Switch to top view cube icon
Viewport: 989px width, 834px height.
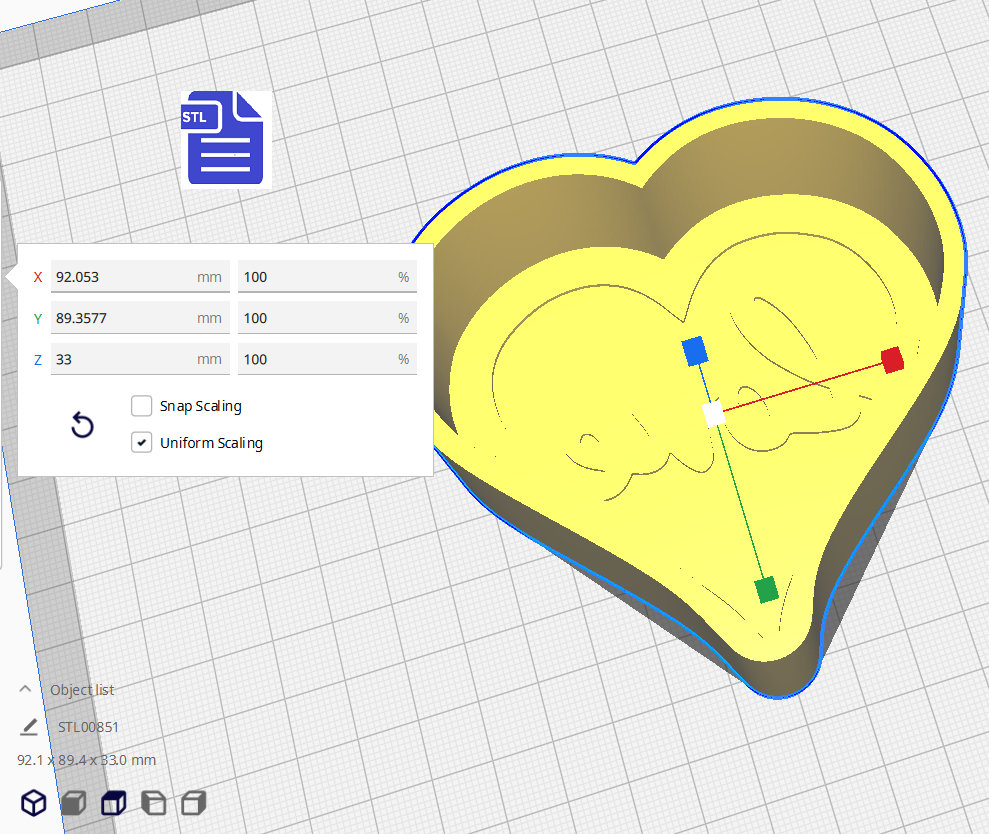tap(113, 802)
